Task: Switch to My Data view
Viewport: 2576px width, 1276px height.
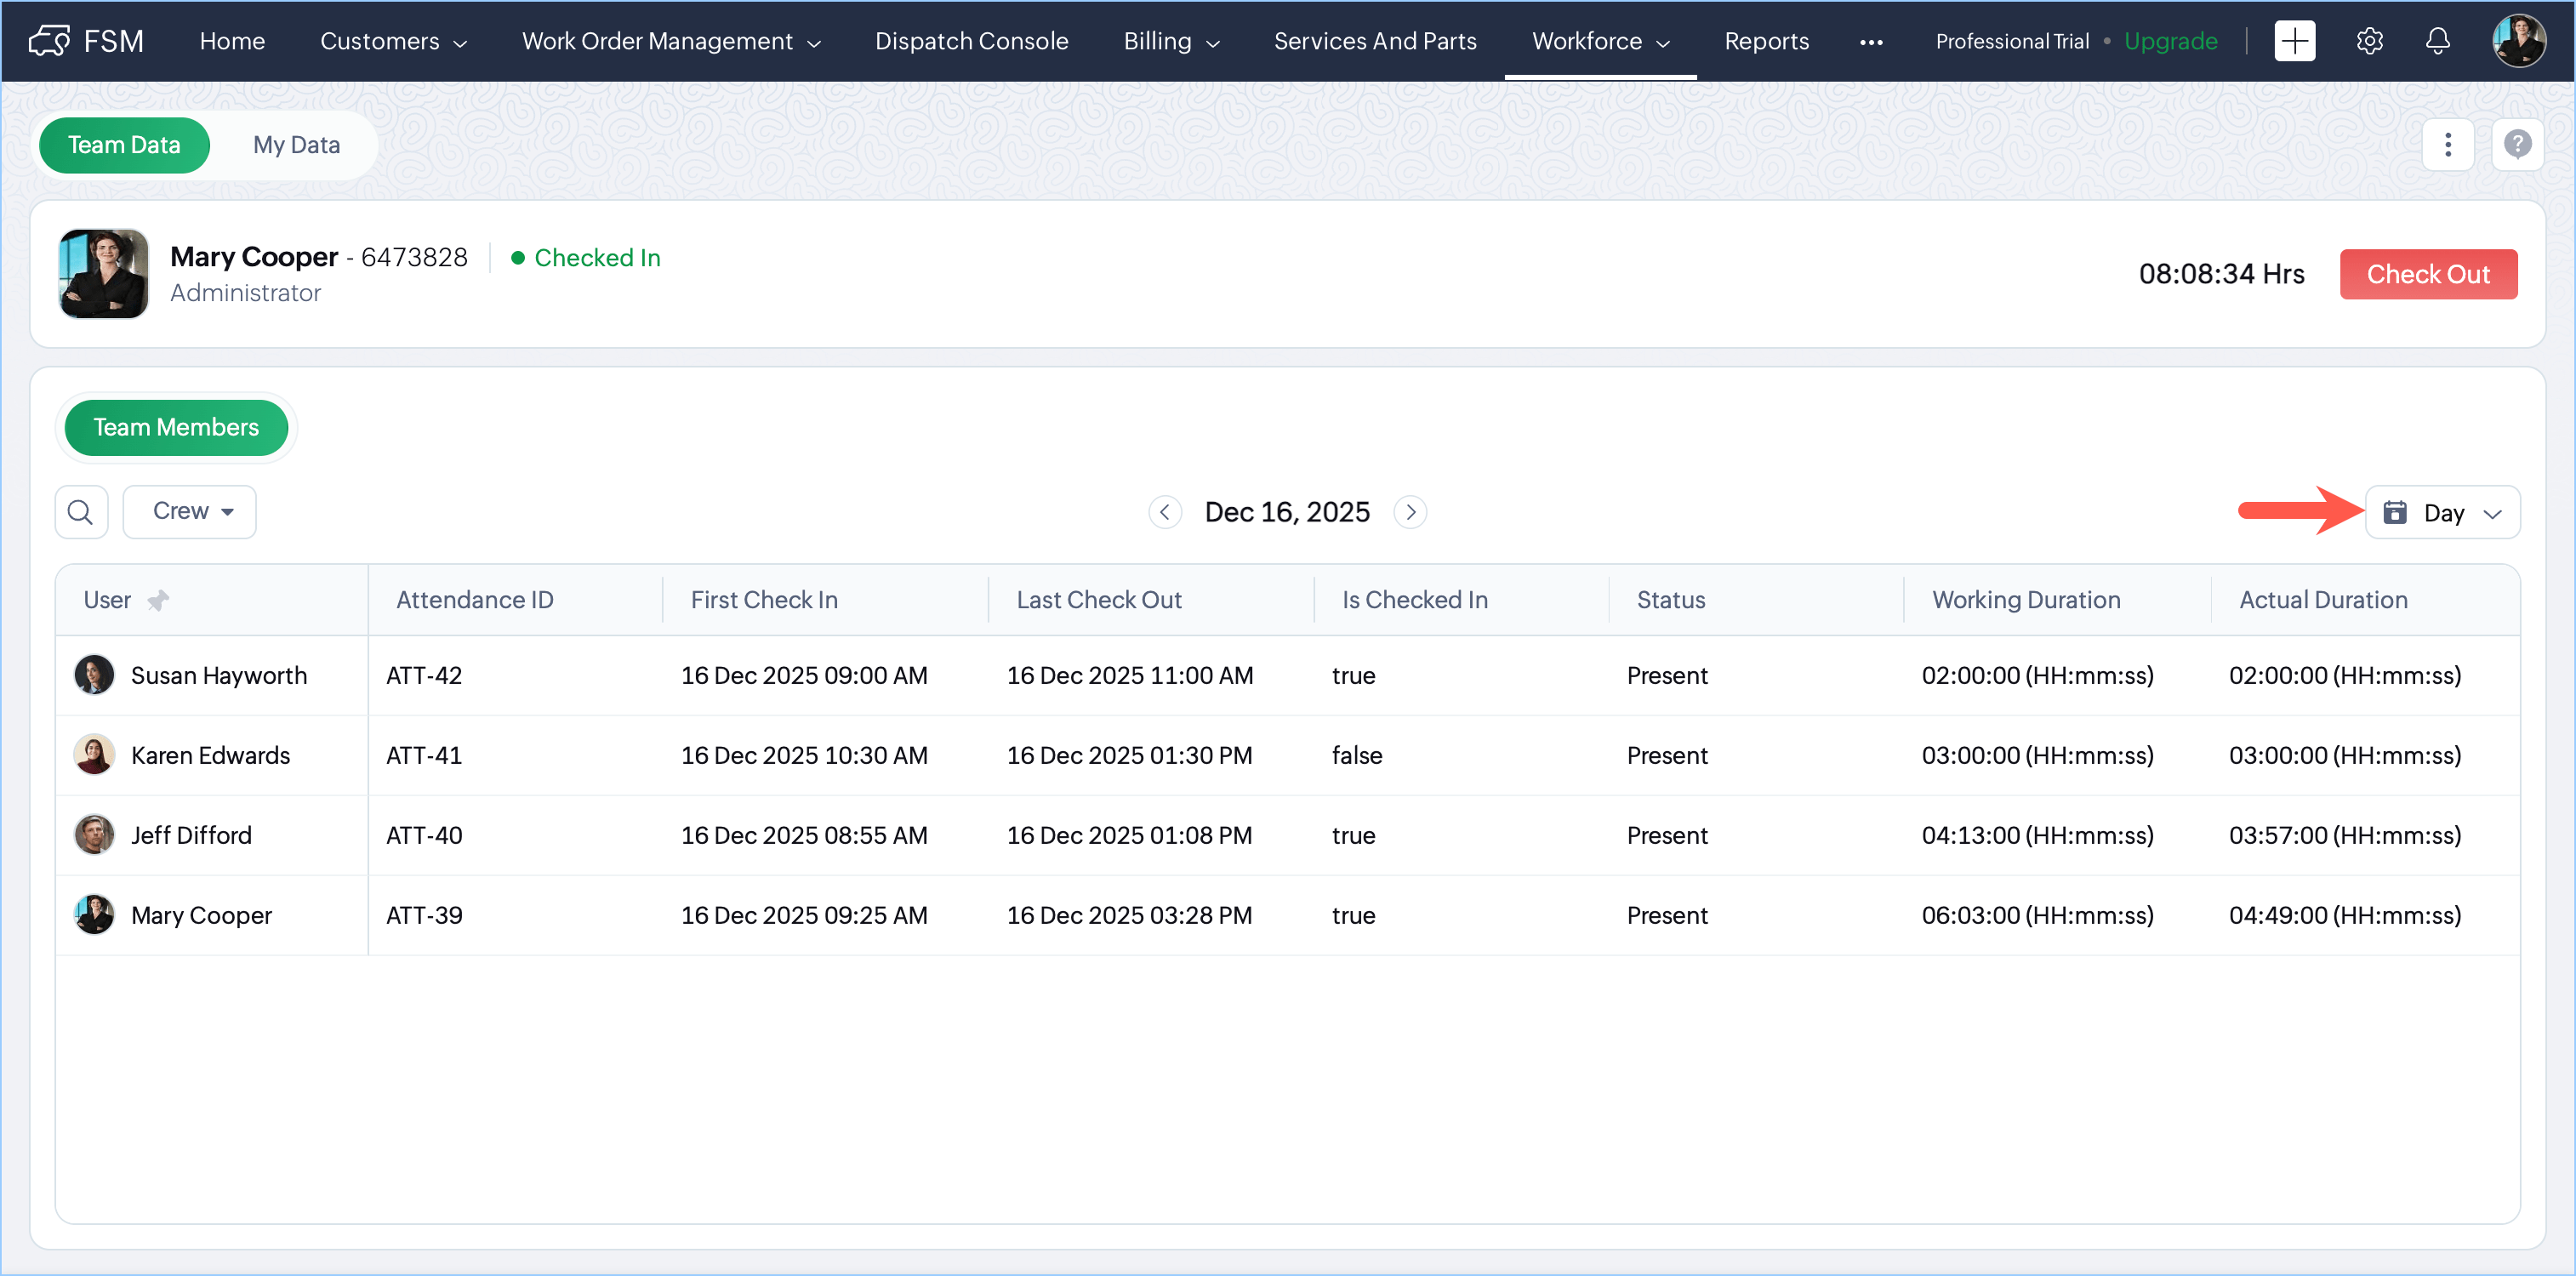Action: [x=296, y=145]
